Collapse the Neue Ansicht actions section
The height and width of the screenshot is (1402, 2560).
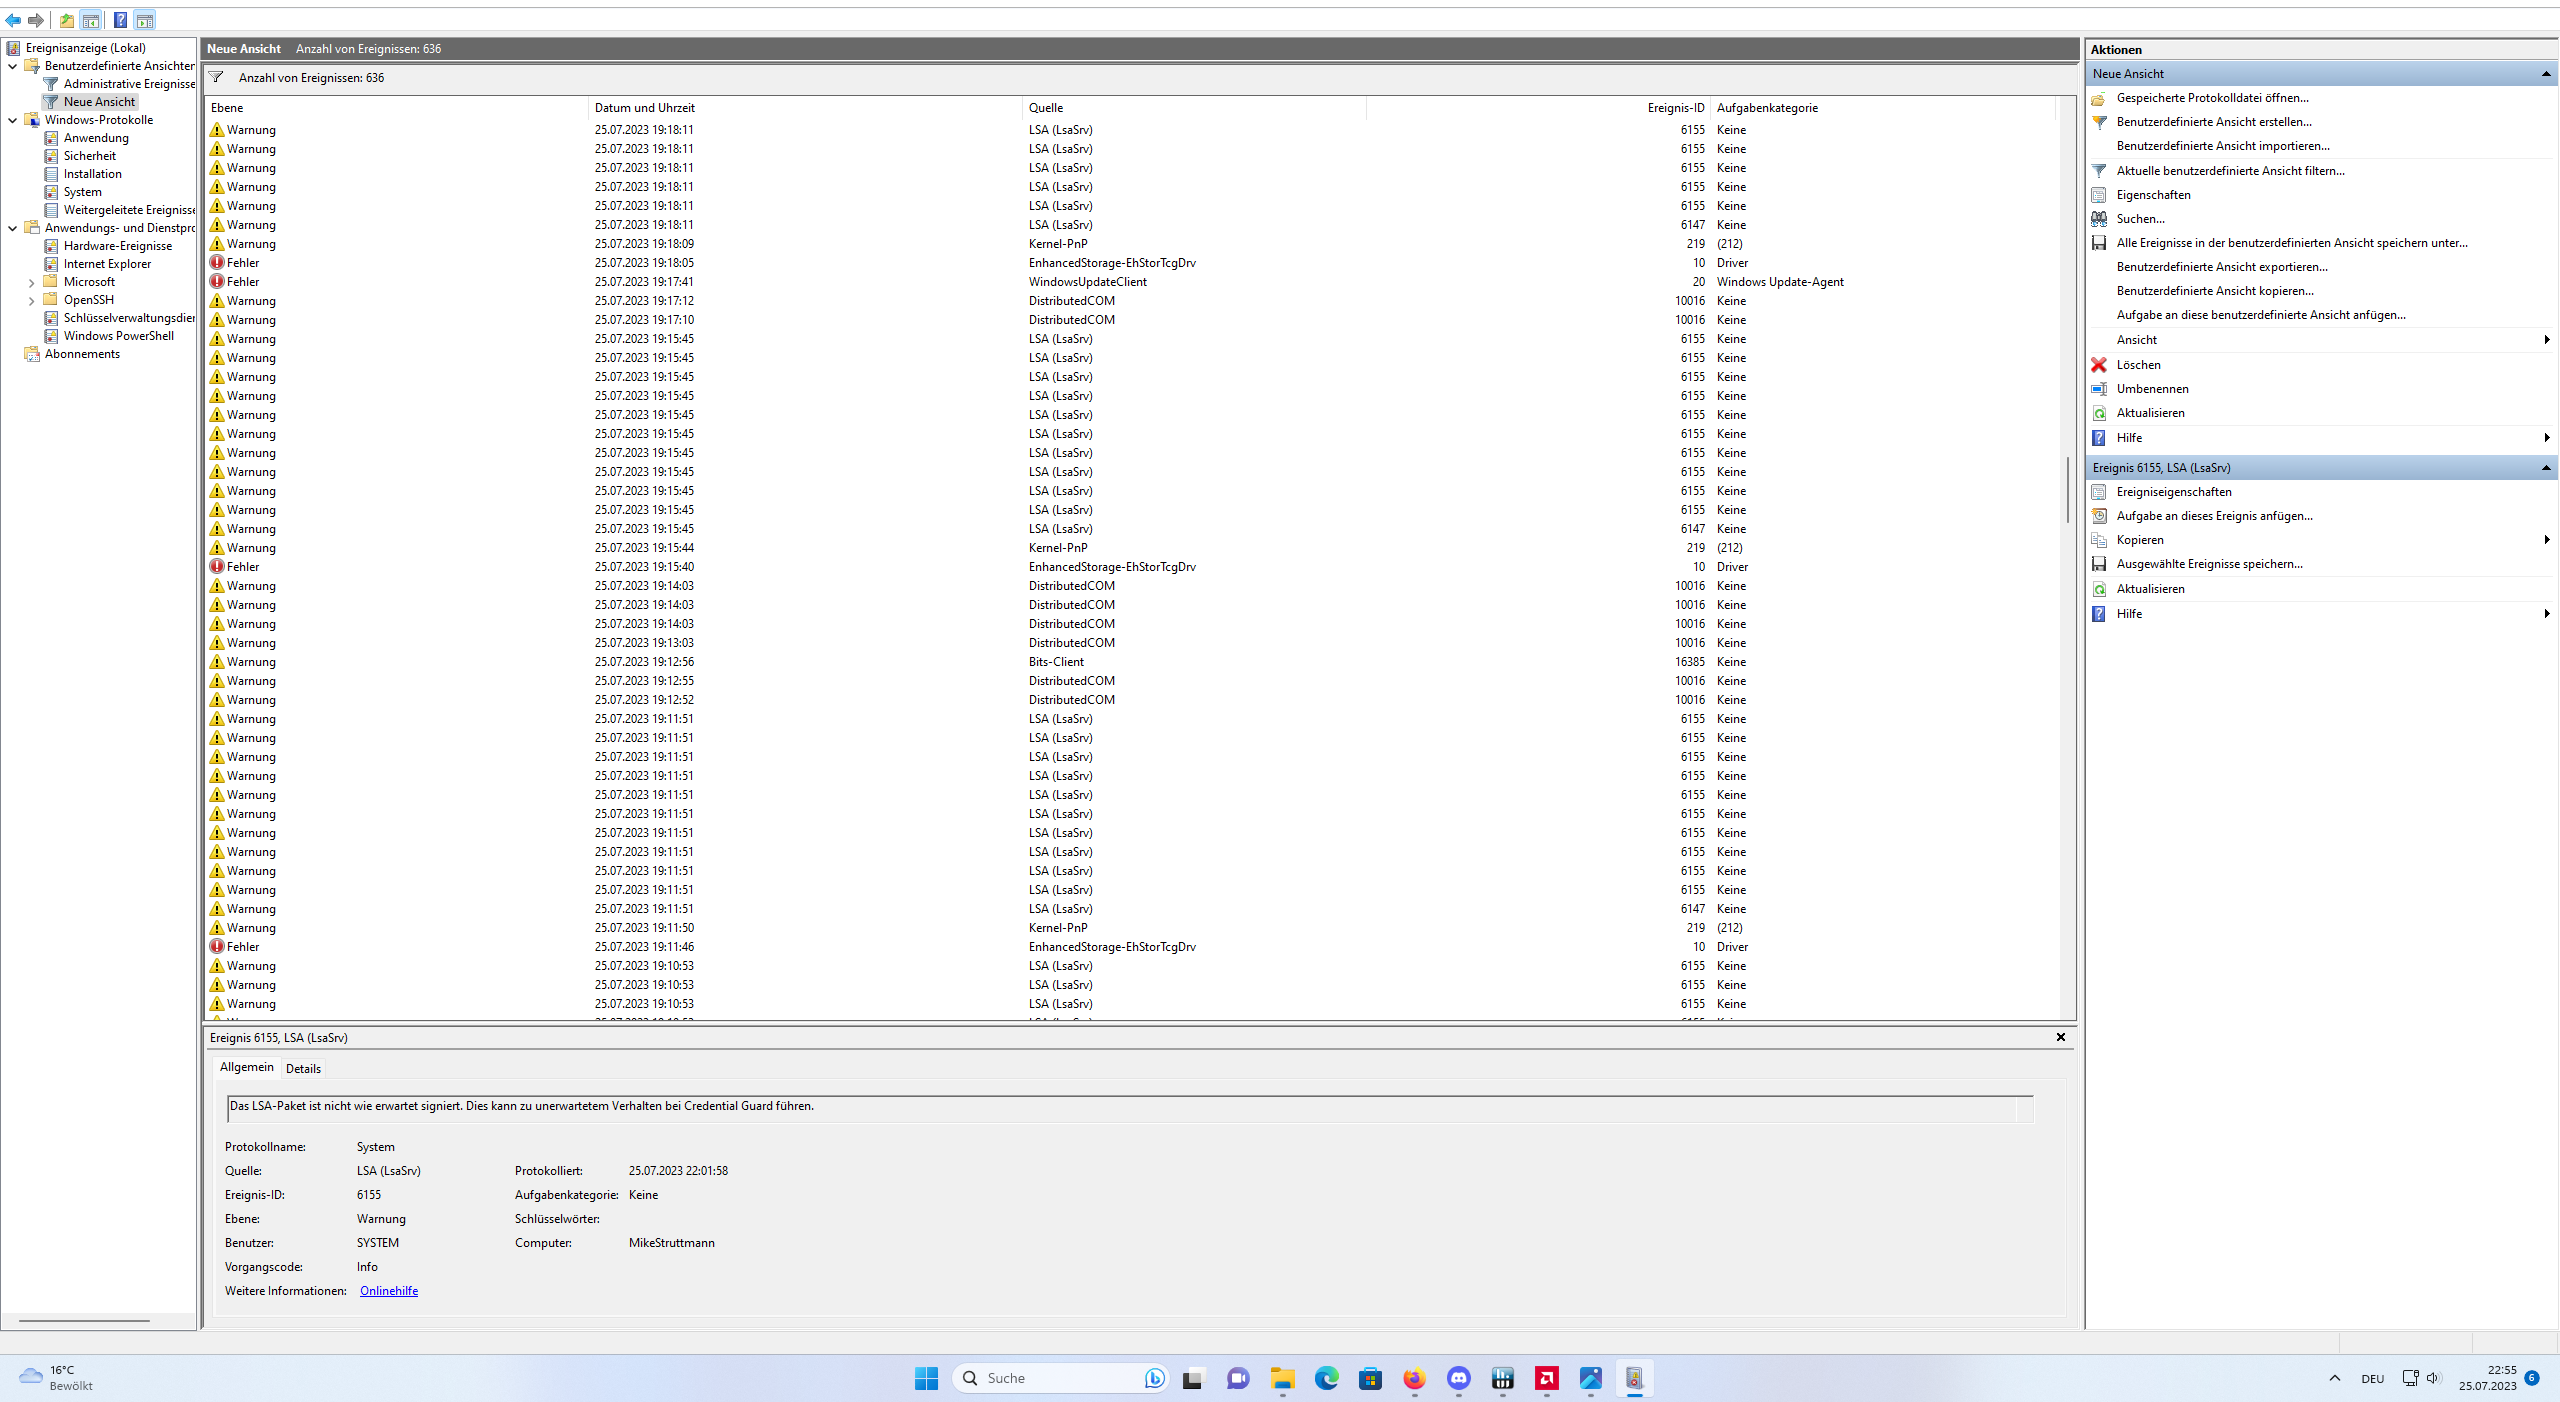click(x=2545, y=74)
